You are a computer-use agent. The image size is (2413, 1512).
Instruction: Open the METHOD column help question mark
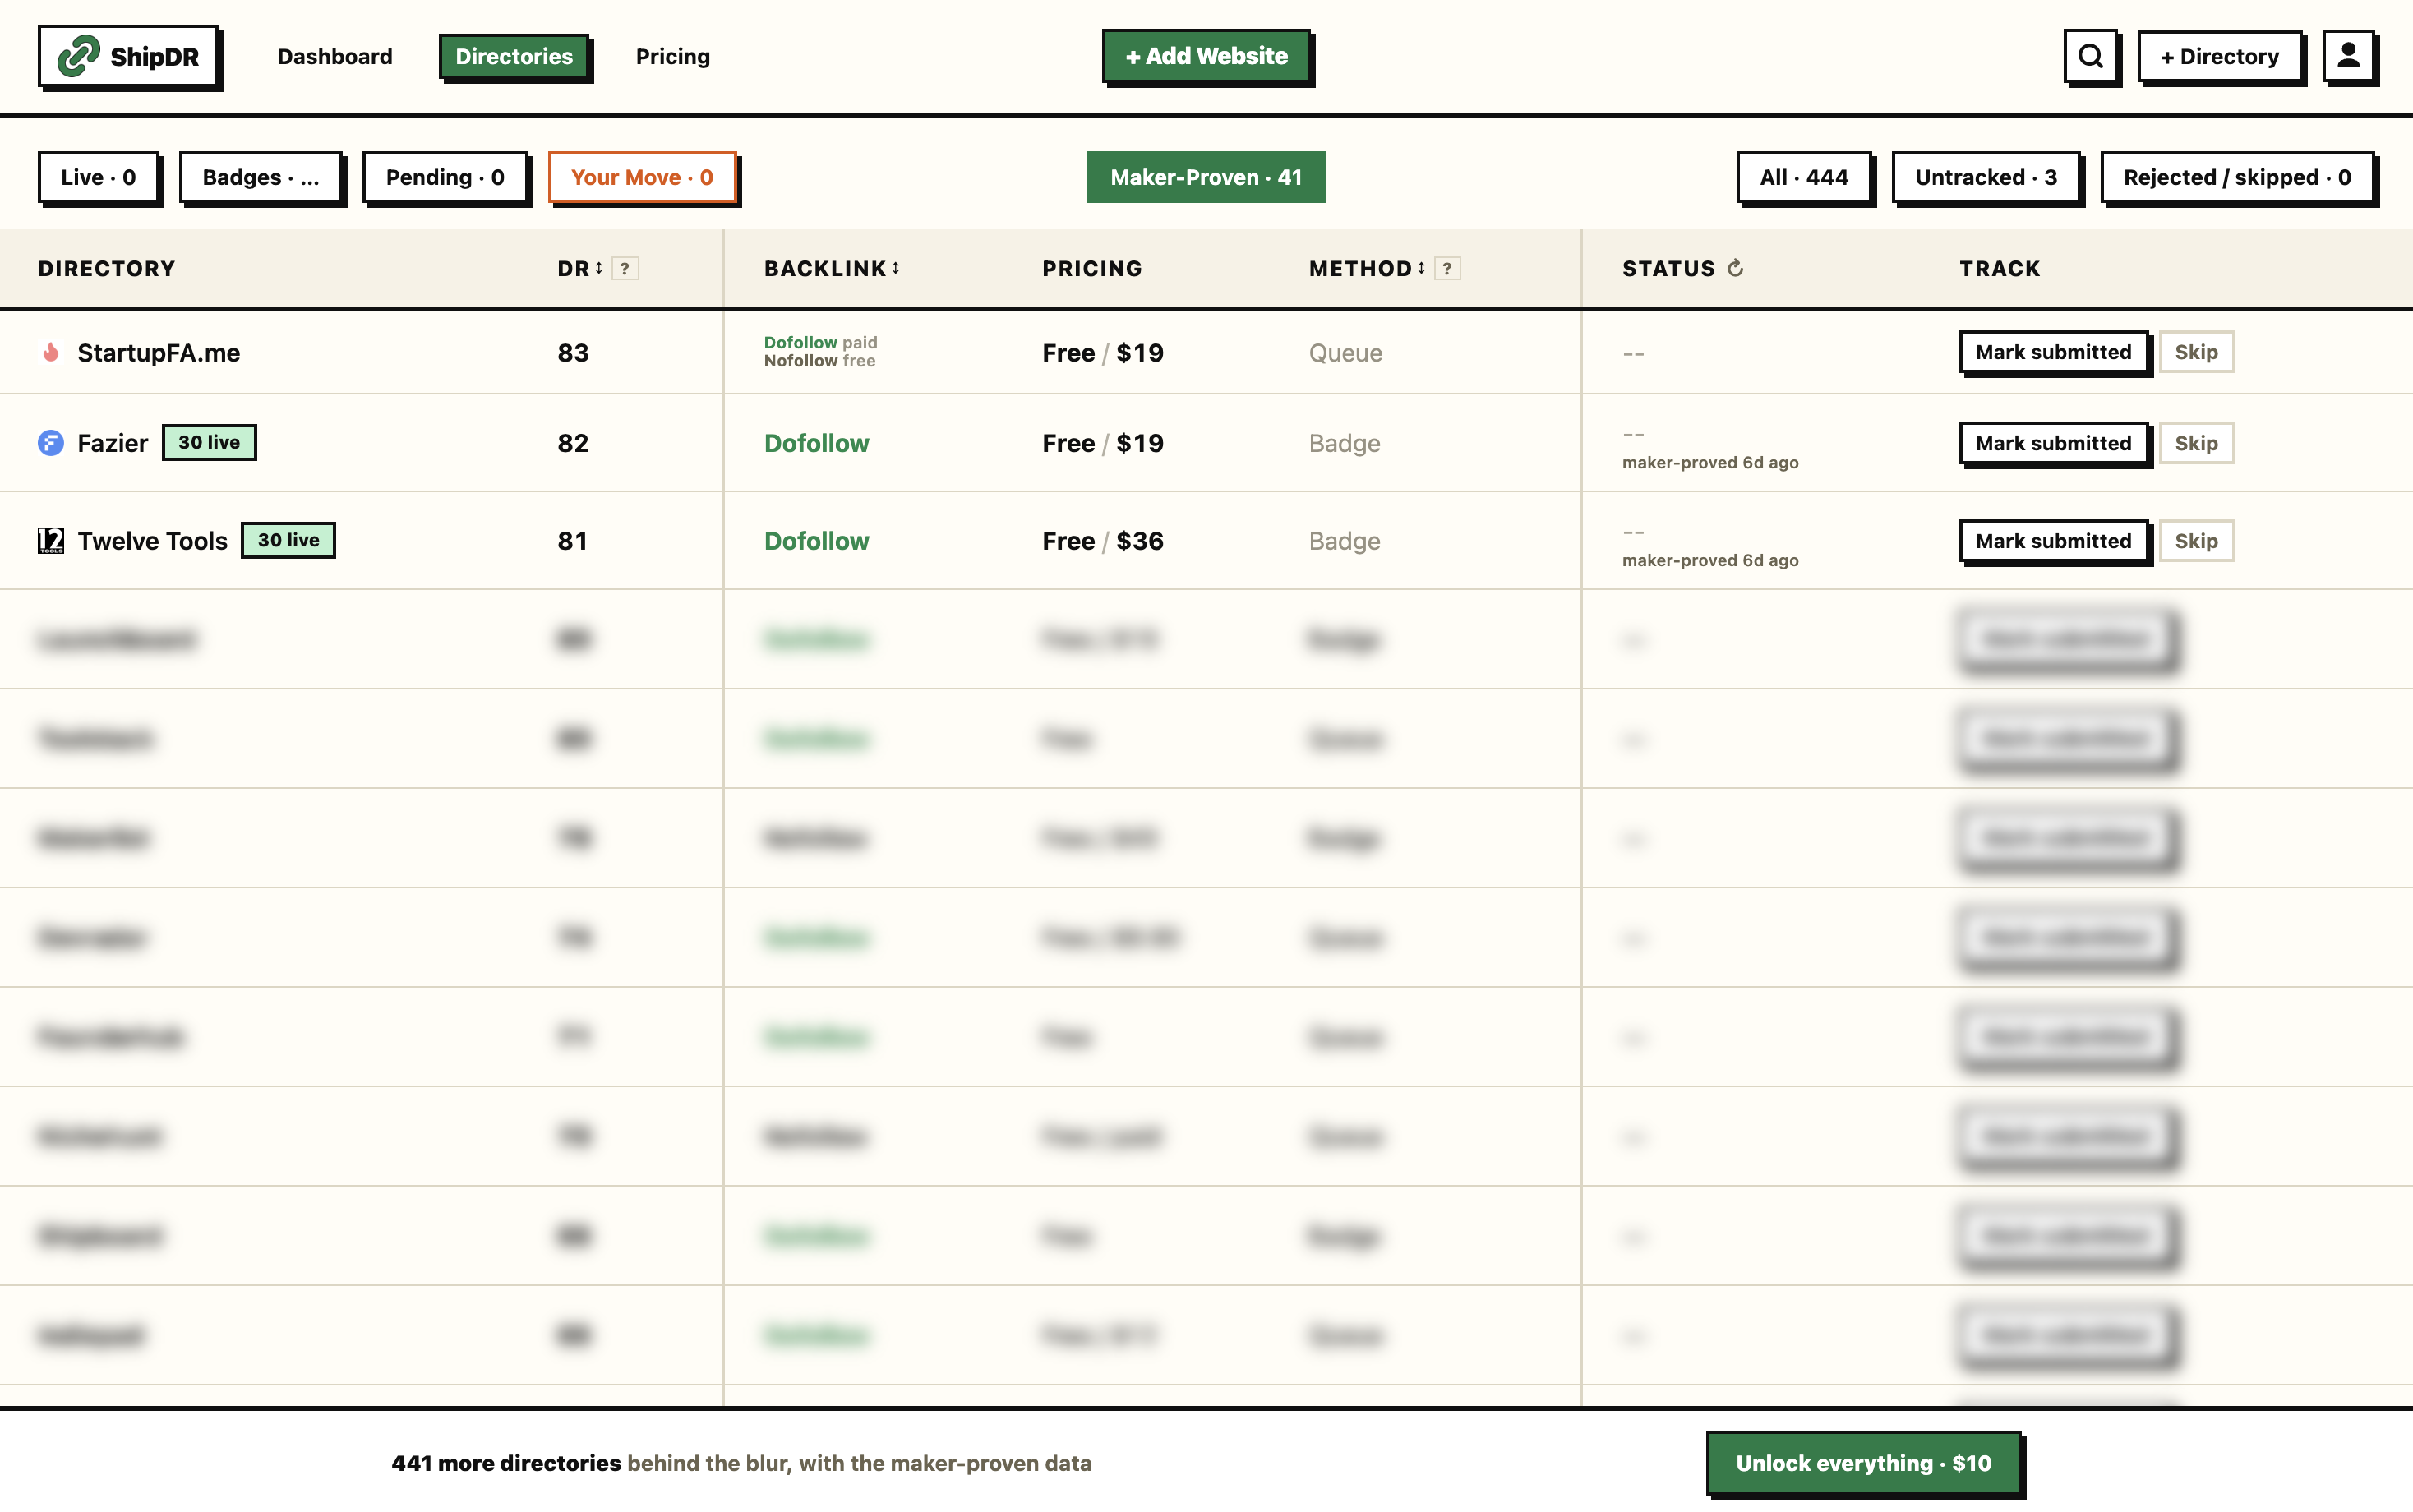coord(1447,268)
